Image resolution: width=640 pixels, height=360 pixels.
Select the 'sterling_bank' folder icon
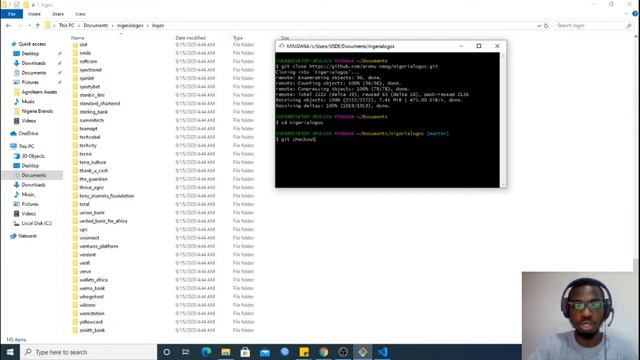pyautogui.click(x=75, y=112)
